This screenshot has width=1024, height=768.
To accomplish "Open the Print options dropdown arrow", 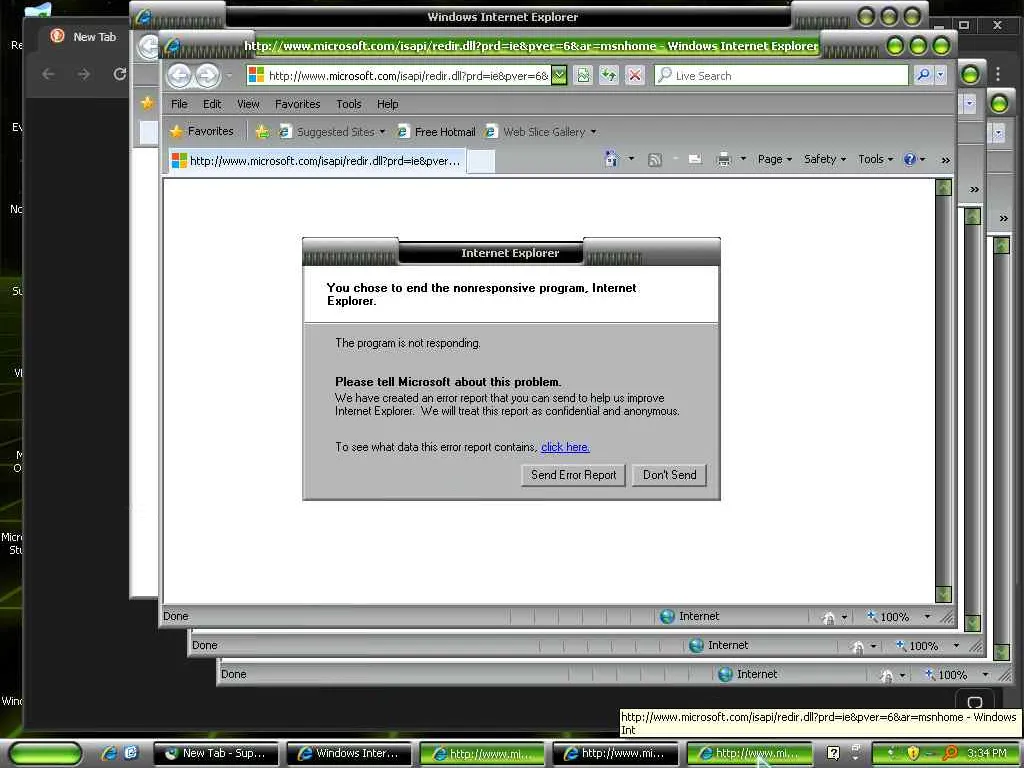I will (743, 159).
